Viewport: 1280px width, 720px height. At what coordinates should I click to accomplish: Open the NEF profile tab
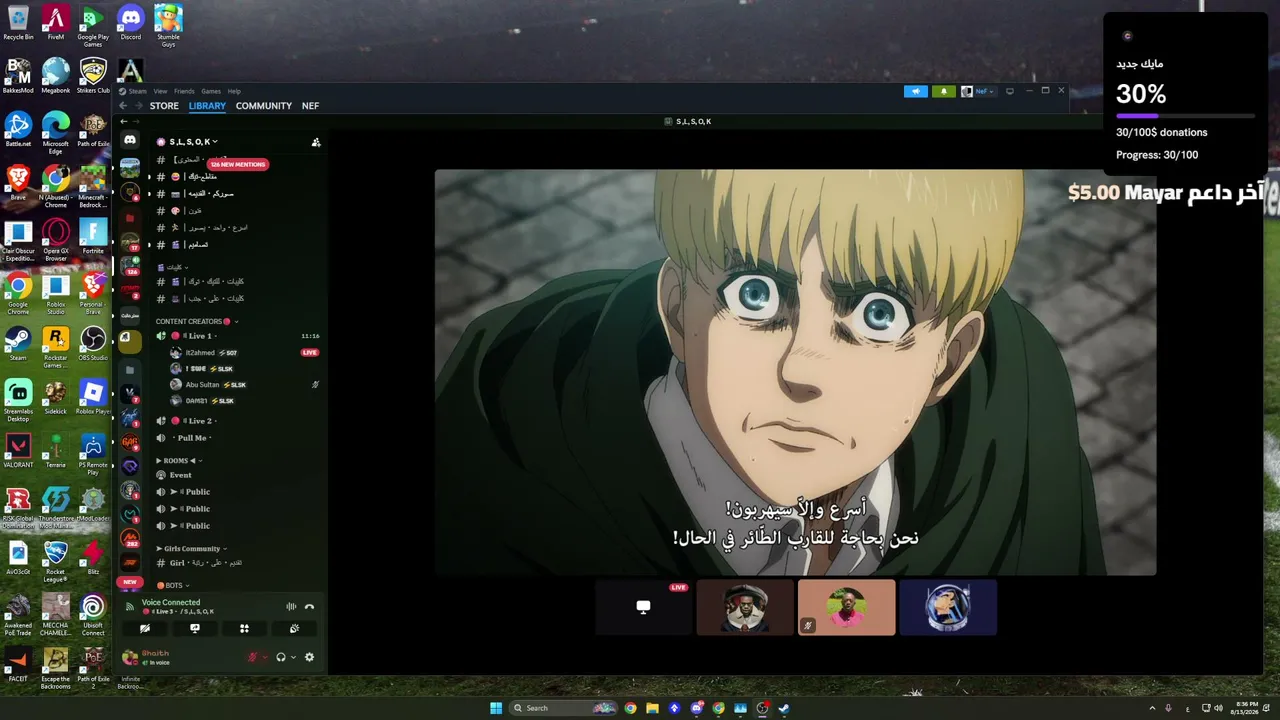click(311, 106)
